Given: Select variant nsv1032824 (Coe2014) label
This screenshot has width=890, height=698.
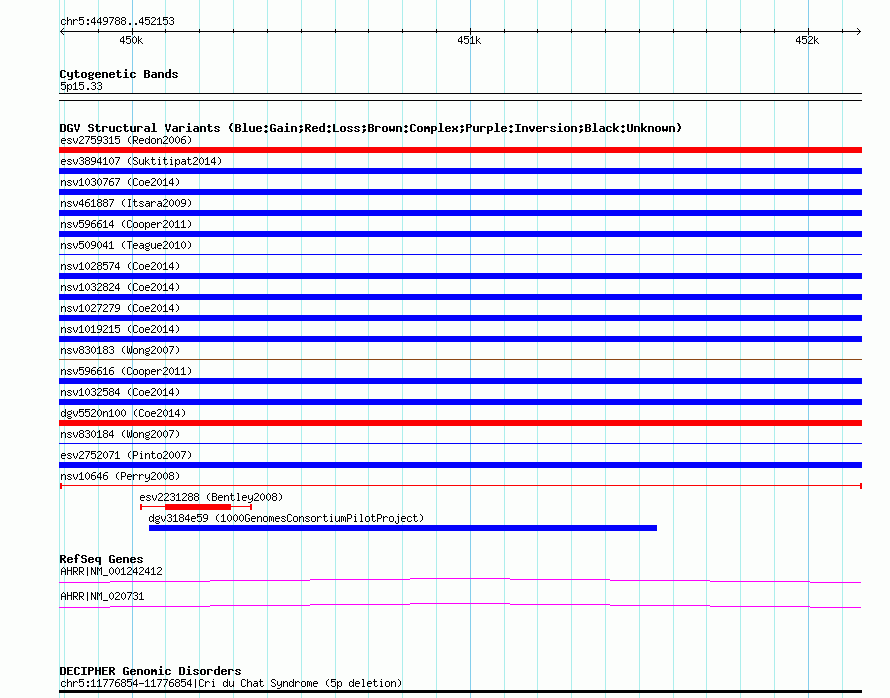Looking at the screenshot, I should (120, 287).
